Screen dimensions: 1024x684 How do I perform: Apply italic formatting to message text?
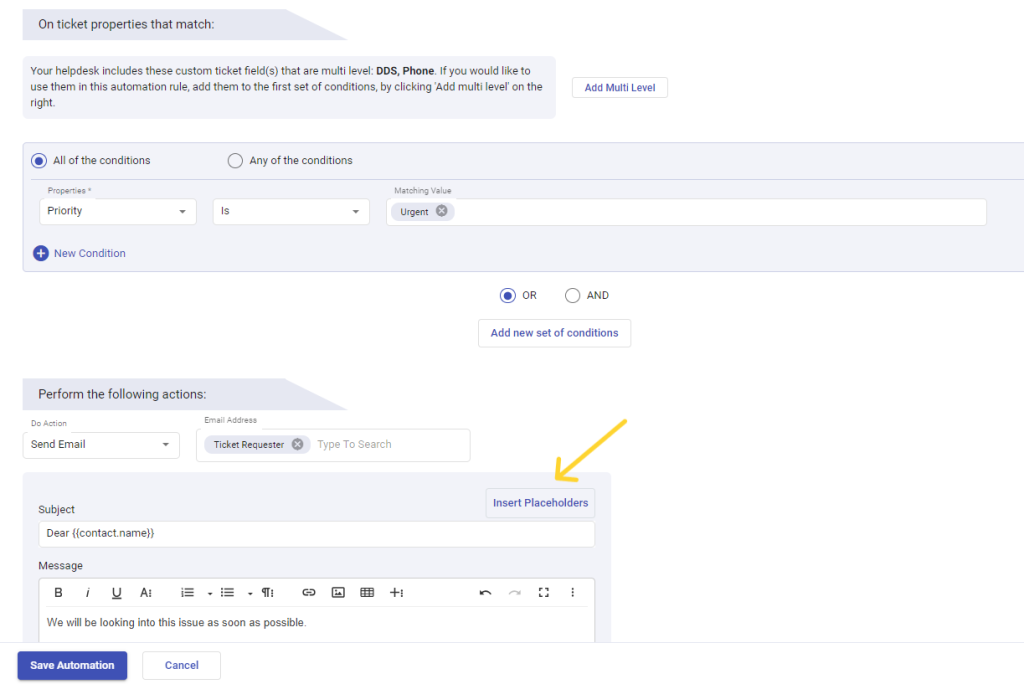pos(87,592)
